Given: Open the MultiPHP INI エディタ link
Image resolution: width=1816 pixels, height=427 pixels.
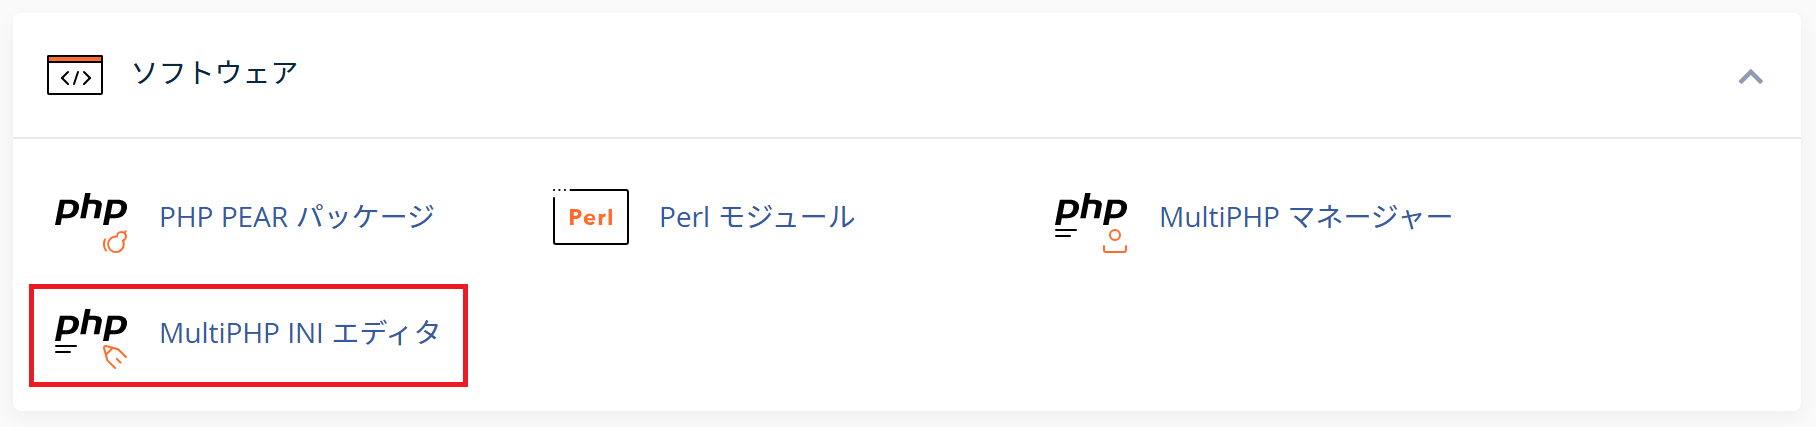Looking at the screenshot, I should pos(300,333).
